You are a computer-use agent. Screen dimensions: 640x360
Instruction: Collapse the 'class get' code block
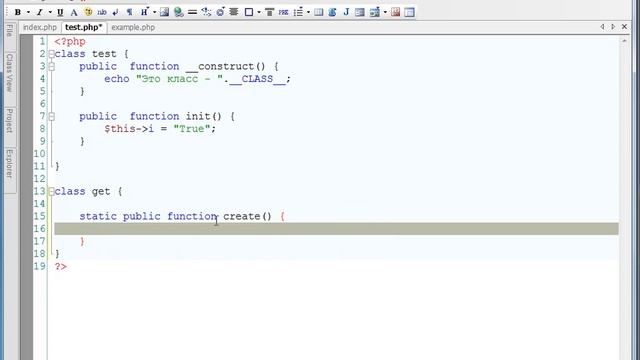[51, 191]
